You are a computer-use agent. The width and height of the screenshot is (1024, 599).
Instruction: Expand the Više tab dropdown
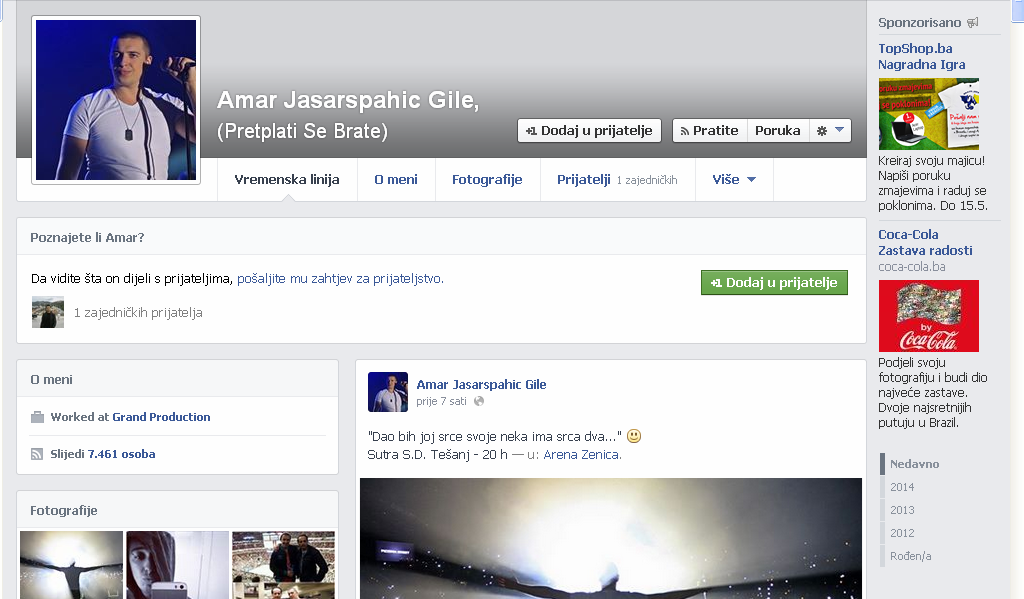point(733,180)
